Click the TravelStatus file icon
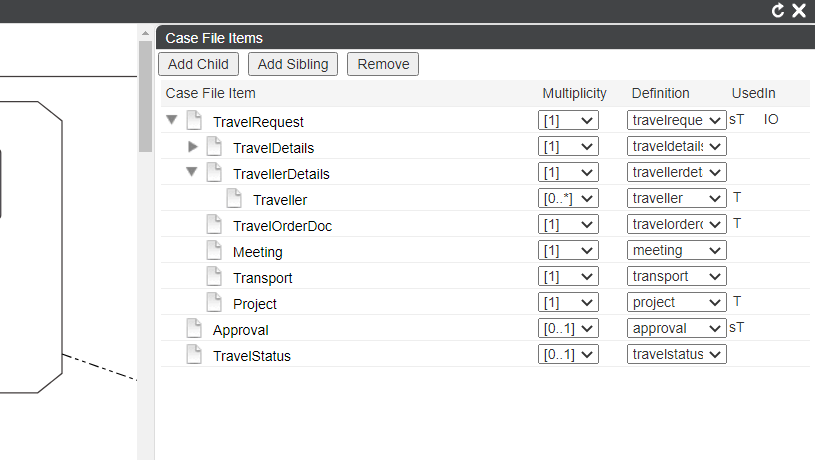 point(194,354)
